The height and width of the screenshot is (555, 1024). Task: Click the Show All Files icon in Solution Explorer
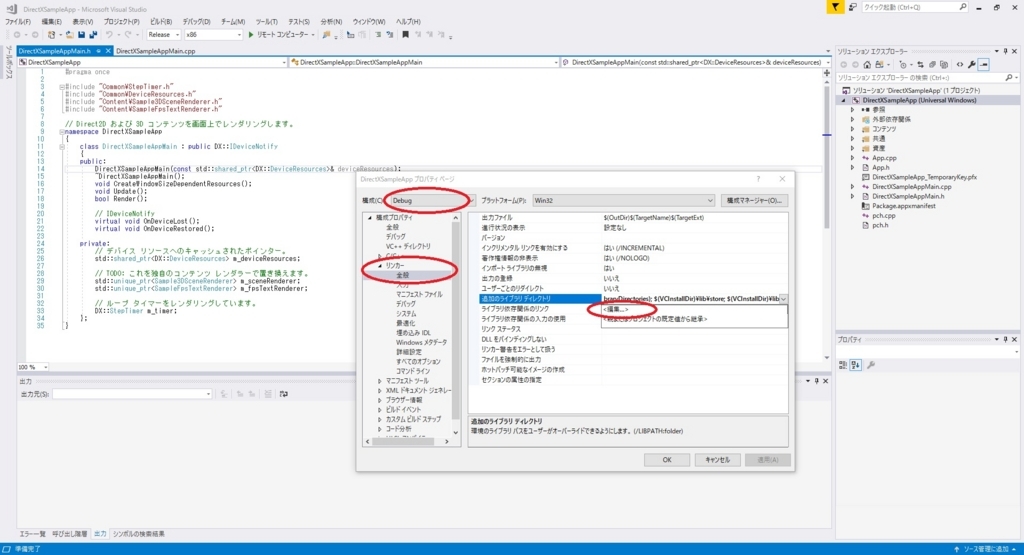[x=944, y=65]
